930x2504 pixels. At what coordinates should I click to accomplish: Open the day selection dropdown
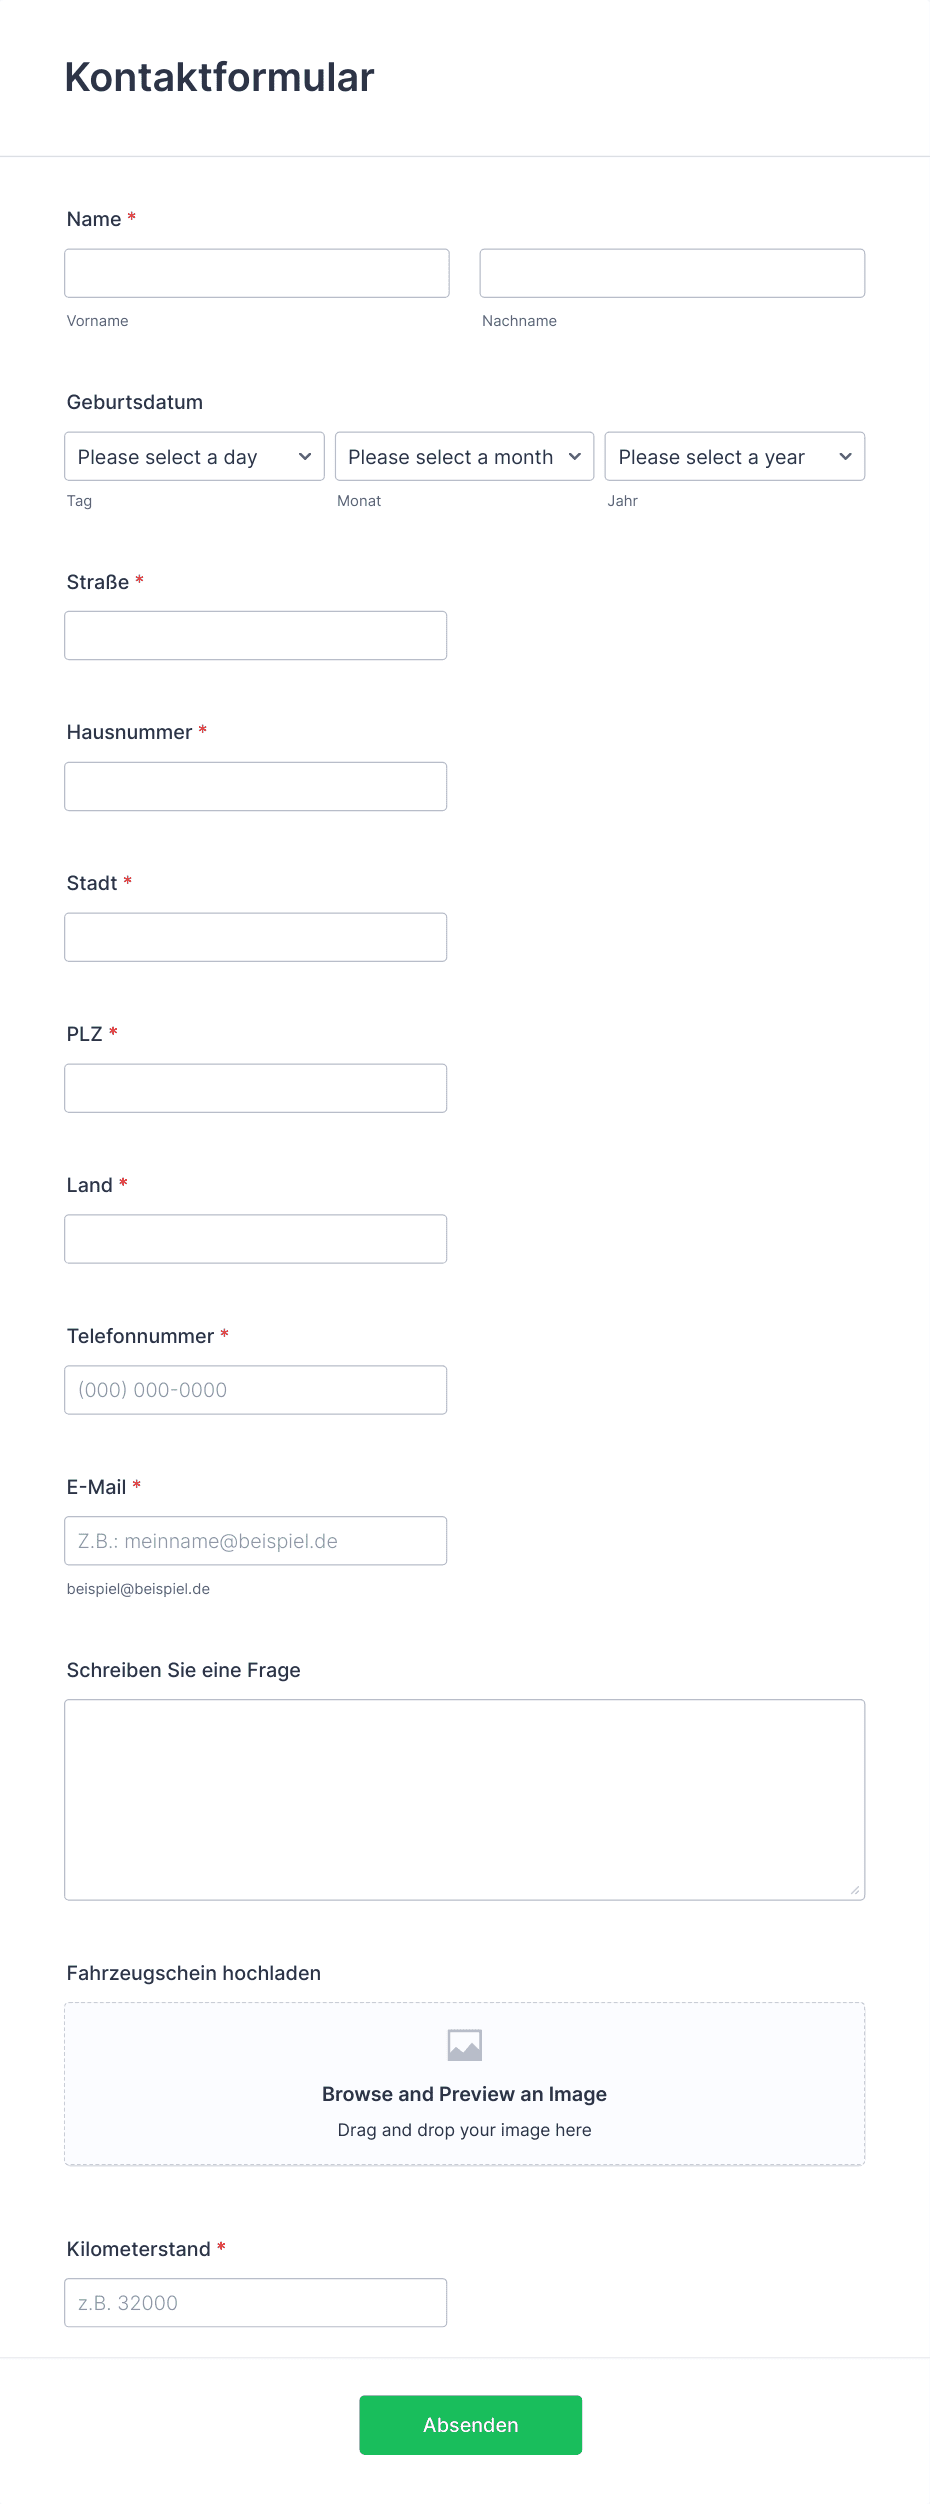click(194, 456)
